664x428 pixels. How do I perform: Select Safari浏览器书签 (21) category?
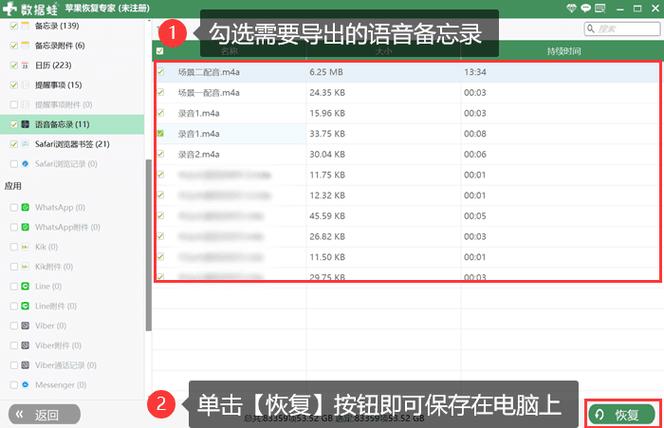tap(72, 144)
